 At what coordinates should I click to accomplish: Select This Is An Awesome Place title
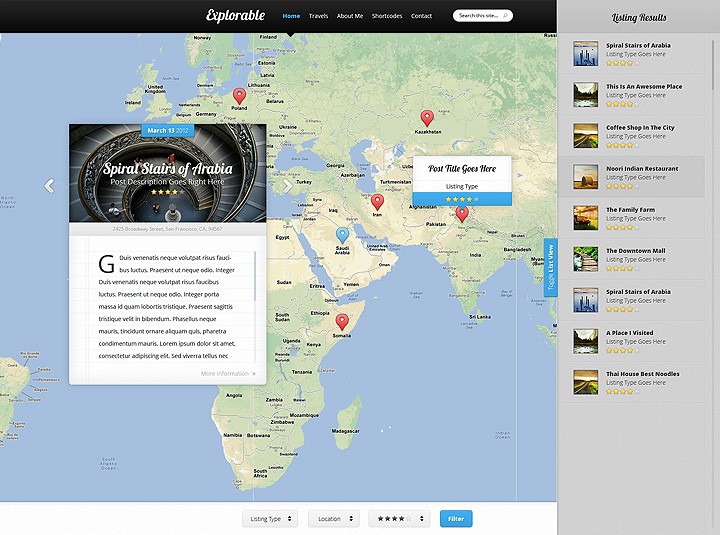[644, 86]
